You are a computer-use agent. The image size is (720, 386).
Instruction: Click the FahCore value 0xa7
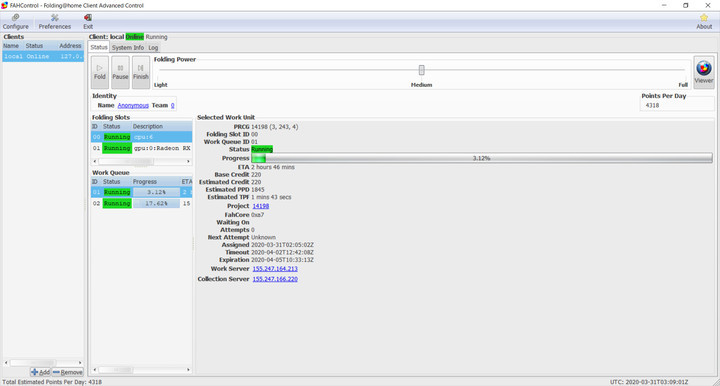point(257,215)
